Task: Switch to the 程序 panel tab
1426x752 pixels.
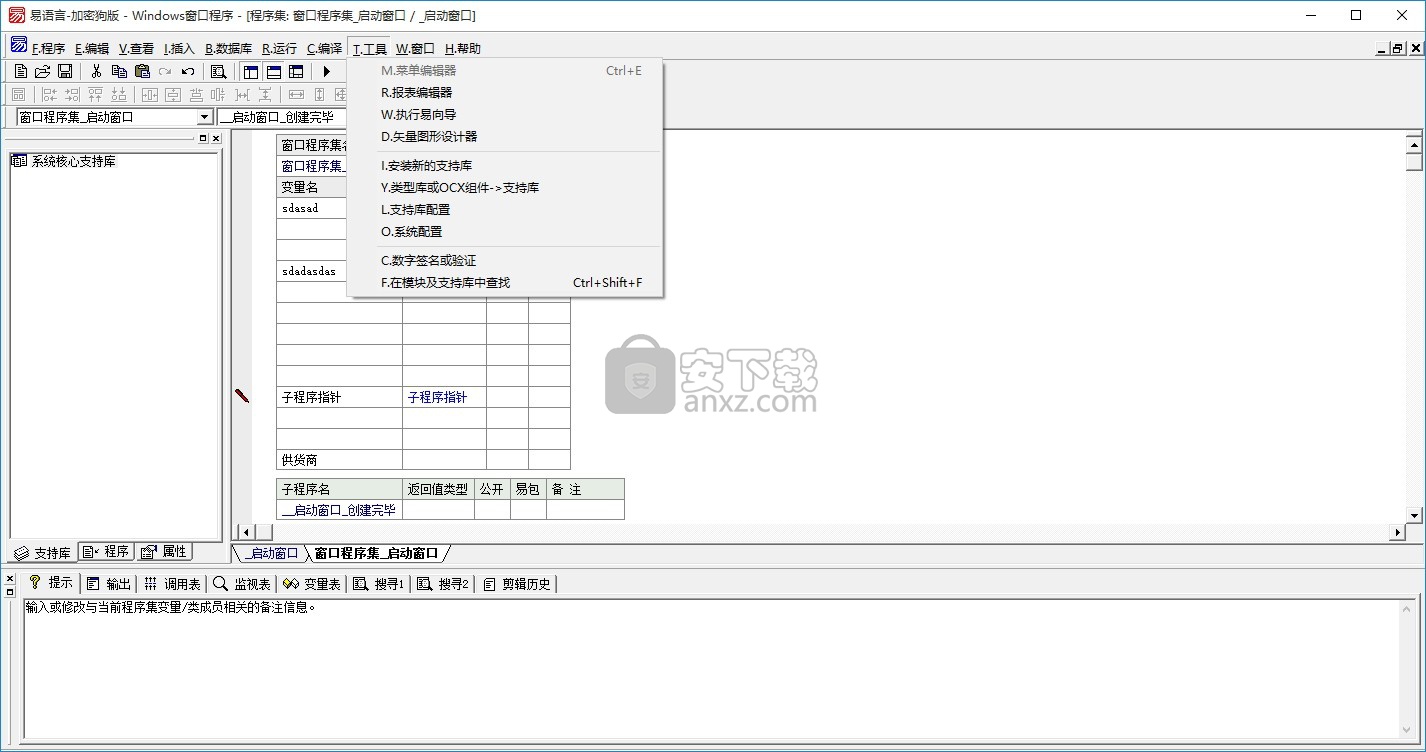Action: (106, 551)
